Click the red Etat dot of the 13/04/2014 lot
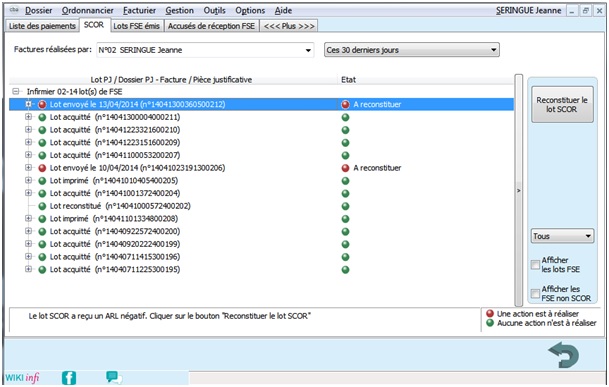 tap(345, 105)
